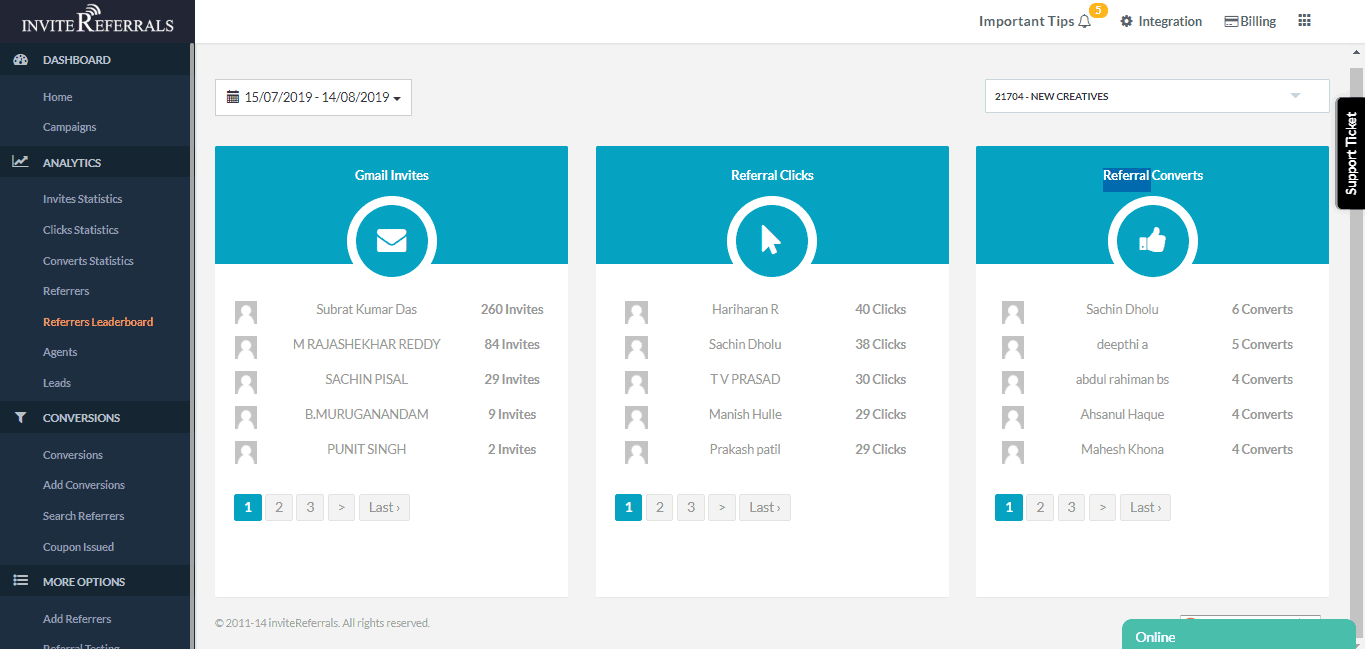Open the Support Ticket side tab
The image size is (1365, 649).
(1351, 153)
